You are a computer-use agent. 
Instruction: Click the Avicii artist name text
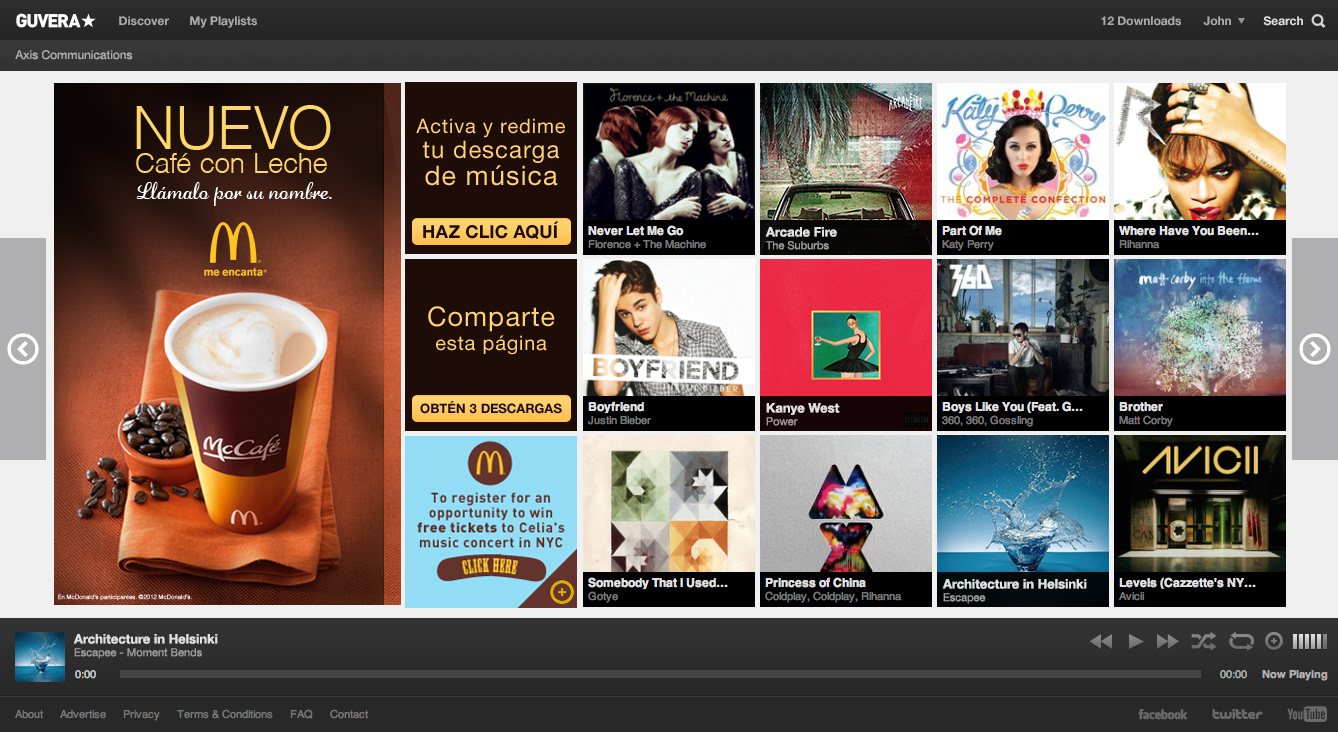click(x=1132, y=597)
